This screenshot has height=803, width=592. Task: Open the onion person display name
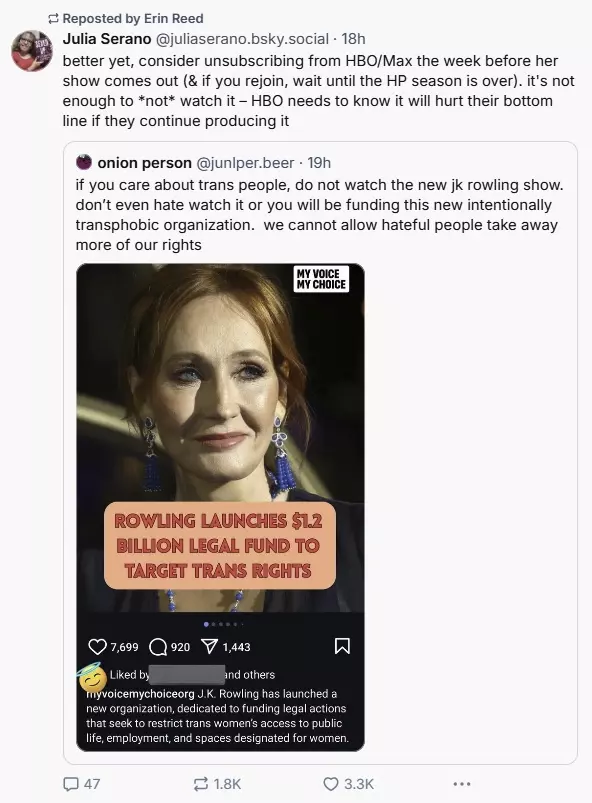(144, 163)
